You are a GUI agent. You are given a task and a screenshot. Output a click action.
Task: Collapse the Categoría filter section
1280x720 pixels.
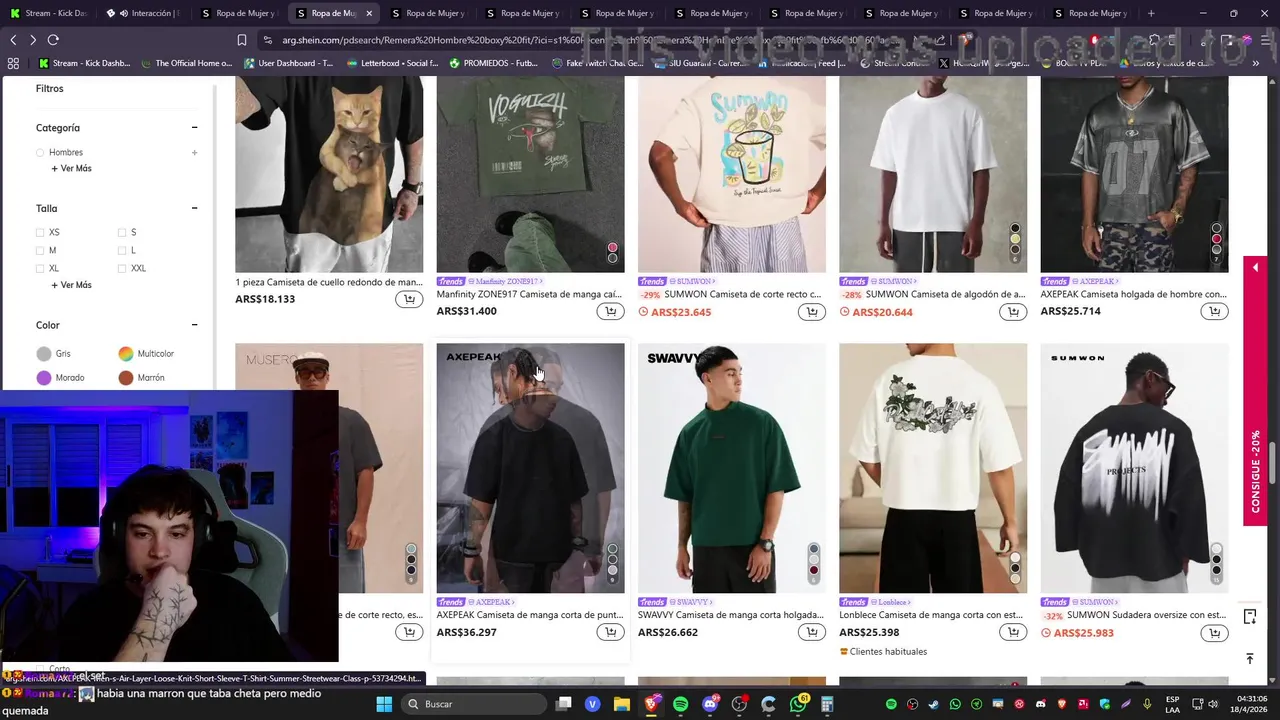[194, 128]
